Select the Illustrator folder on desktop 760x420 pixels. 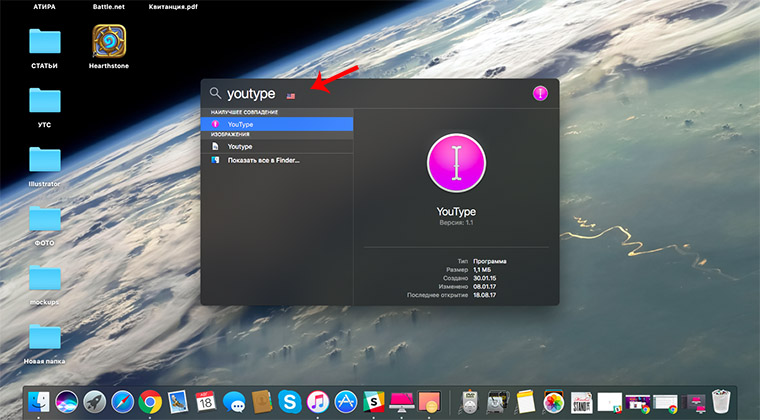(45, 160)
